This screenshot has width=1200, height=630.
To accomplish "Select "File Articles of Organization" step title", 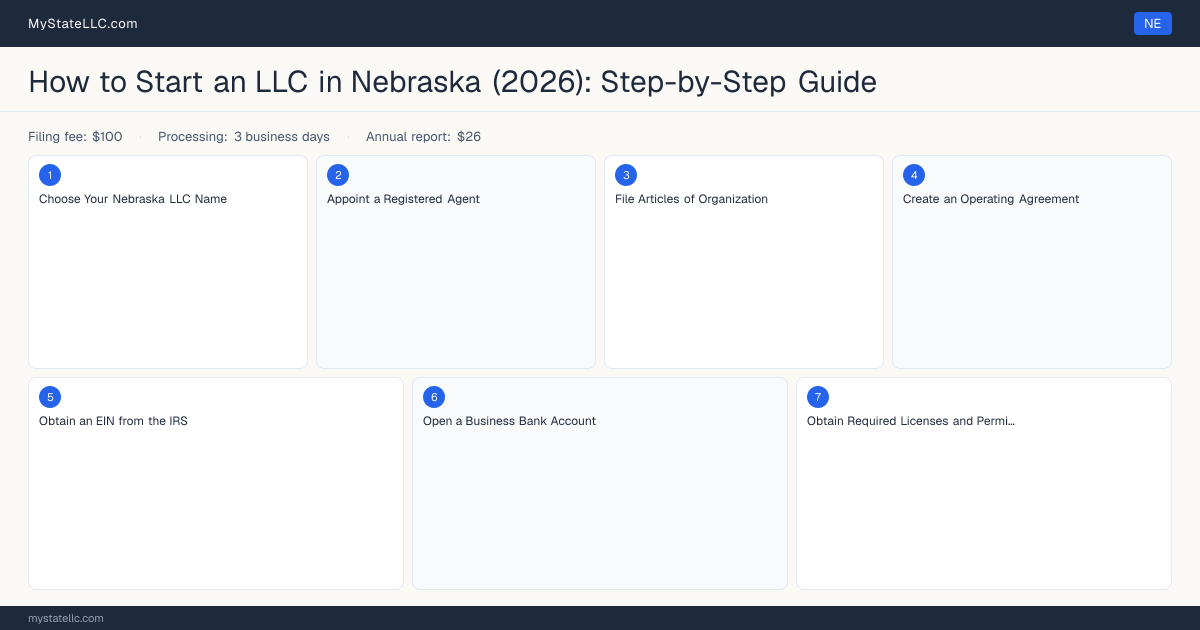I will [691, 199].
